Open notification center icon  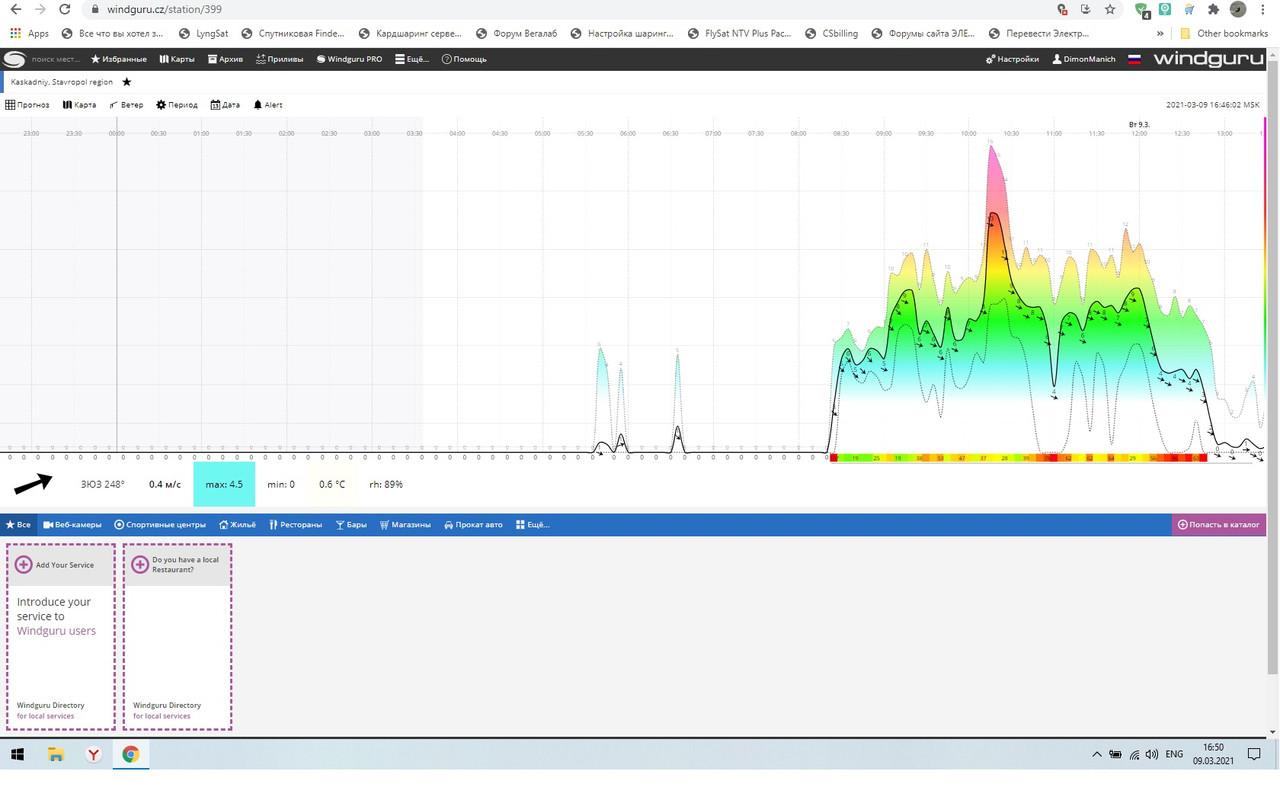(x=1255, y=755)
